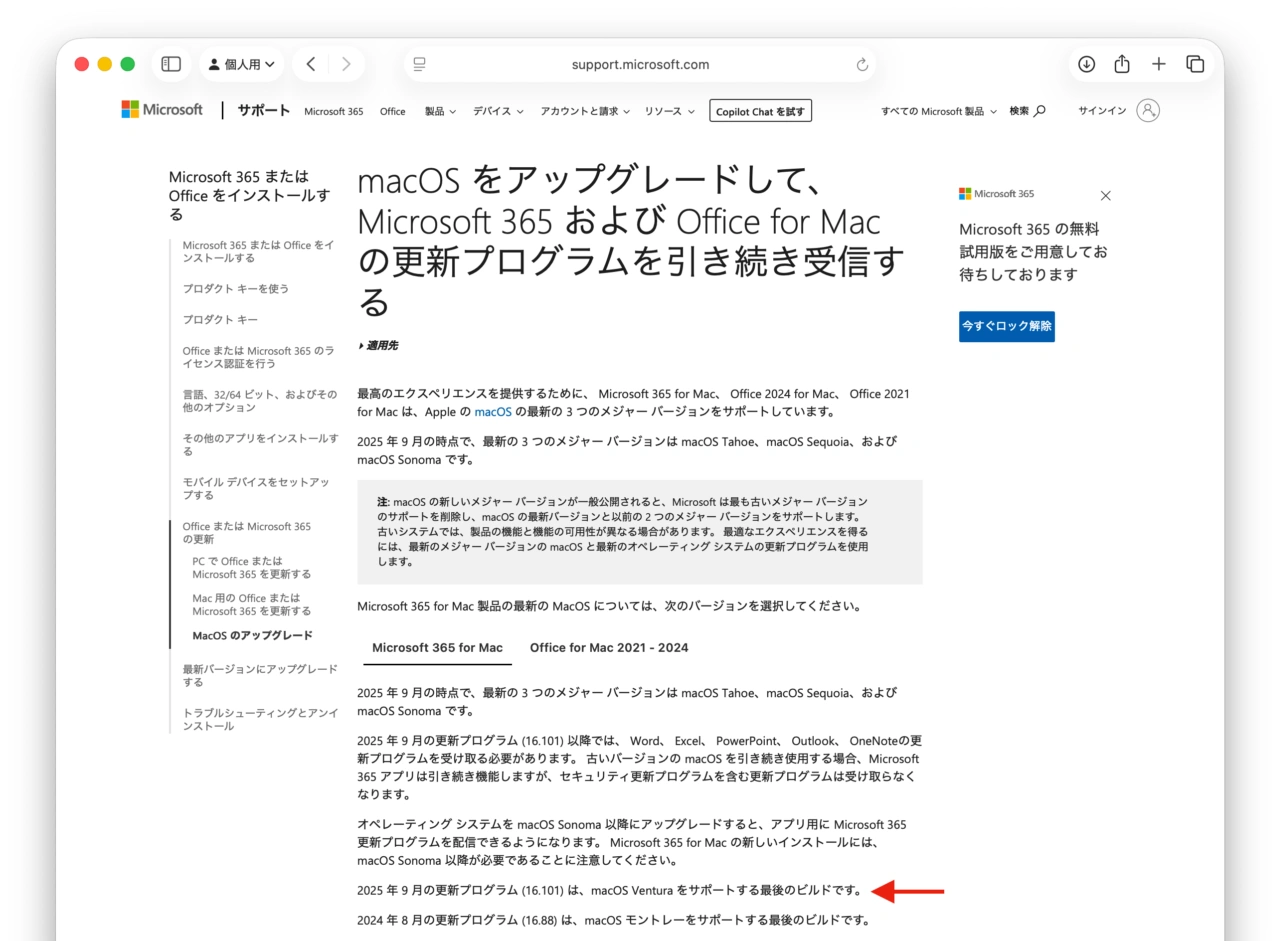Expand the アカウントと請求 dropdown
The height and width of the screenshot is (941, 1280).
(584, 111)
